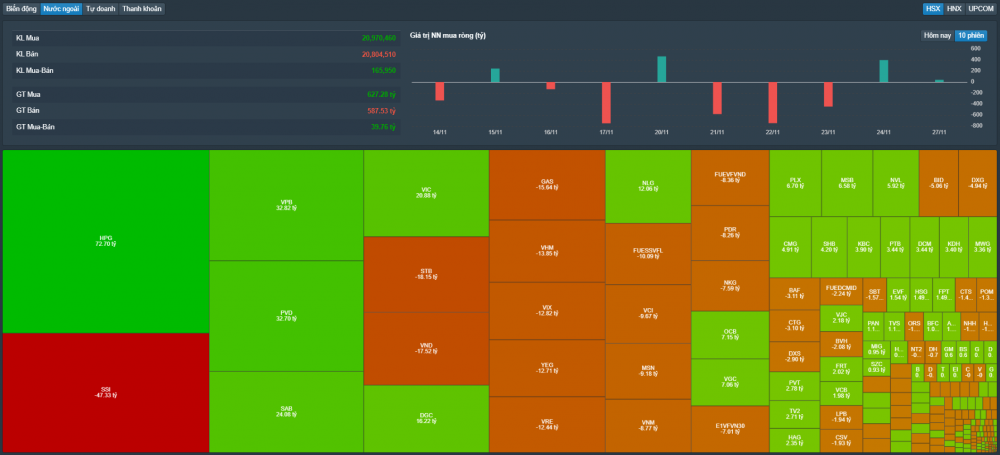Click the SSI -47.33 tỷ tile
Screen dimensions: 1000x455
tap(106, 392)
